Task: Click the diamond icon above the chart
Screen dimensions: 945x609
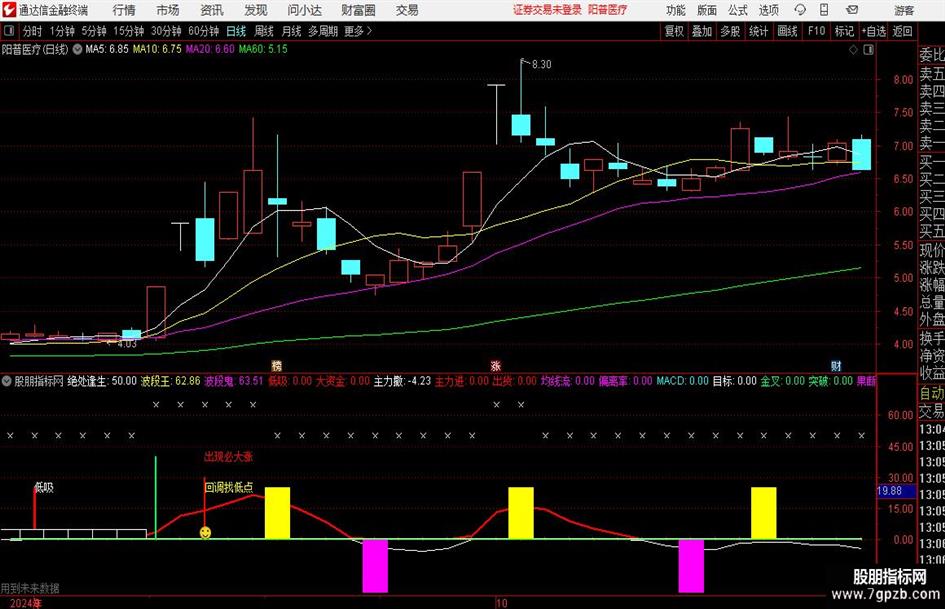Action: pyautogui.click(x=853, y=50)
